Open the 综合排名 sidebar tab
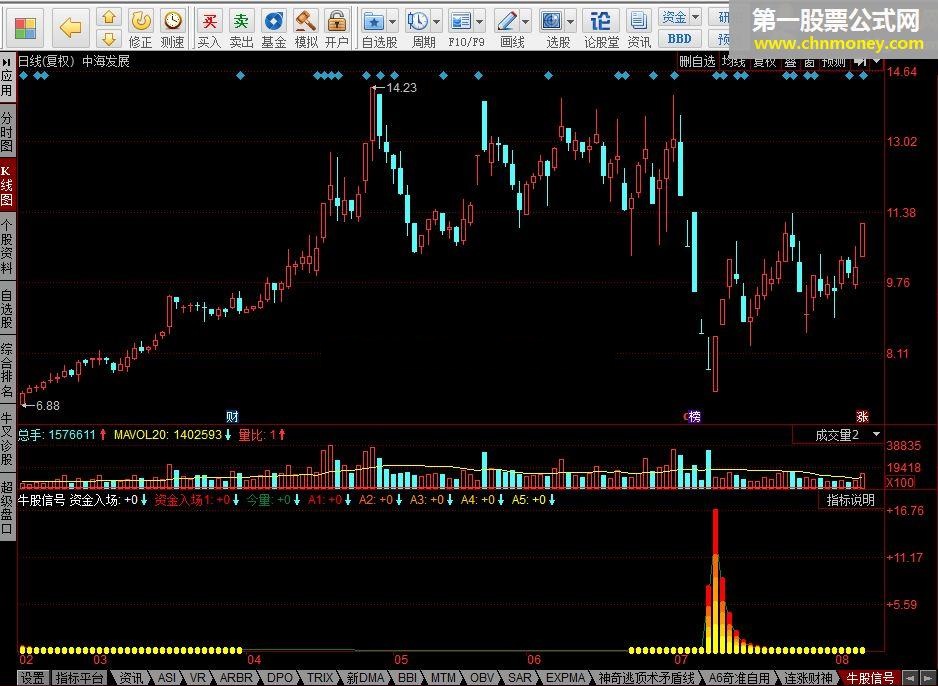Image resolution: width=938 pixels, height=686 pixels. point(7,370)
